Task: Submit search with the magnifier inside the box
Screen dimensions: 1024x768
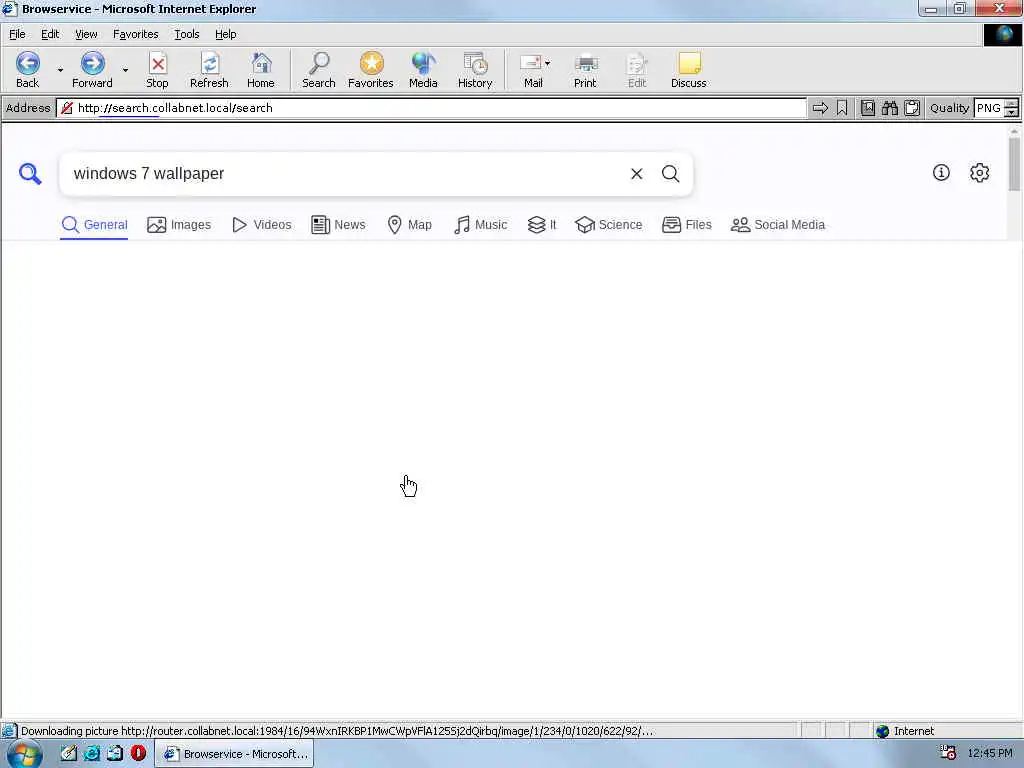Action: pyautogui.click(x=671, y=174)
